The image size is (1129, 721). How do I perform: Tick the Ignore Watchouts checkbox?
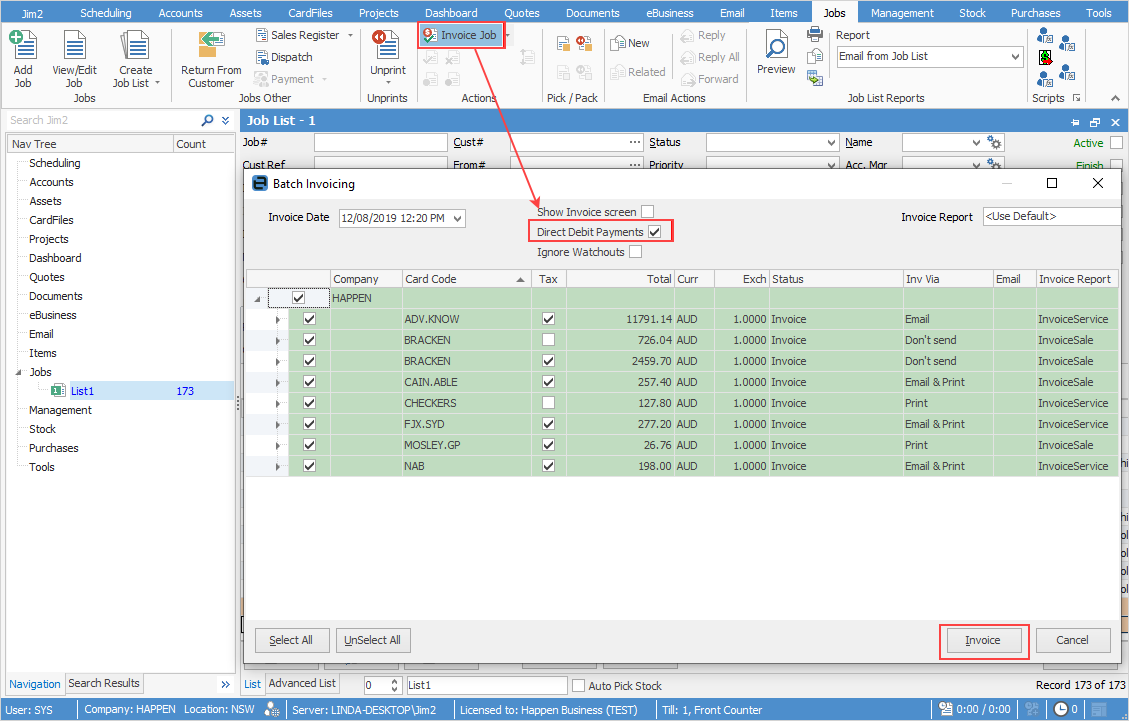(635, 252)
